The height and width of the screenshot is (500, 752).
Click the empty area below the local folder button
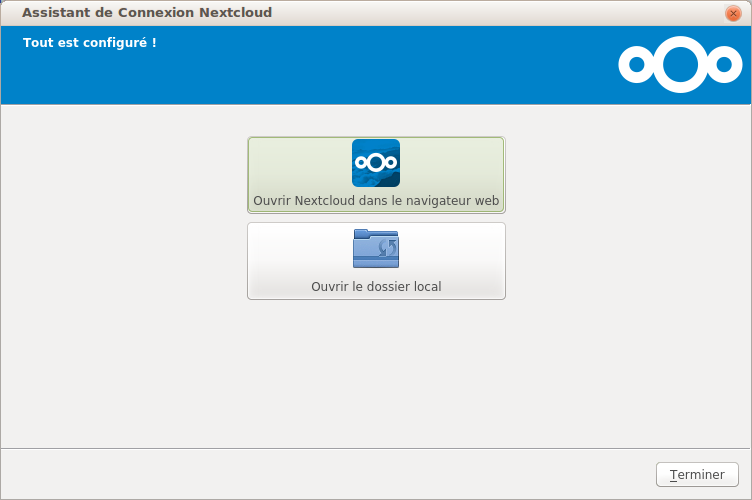click(376, 370)
